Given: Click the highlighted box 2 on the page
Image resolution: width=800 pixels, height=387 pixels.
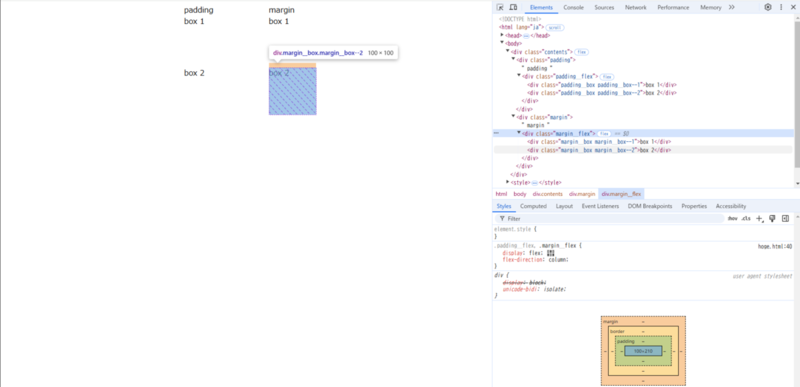Looking at the screenshot, I should point(292,91).
